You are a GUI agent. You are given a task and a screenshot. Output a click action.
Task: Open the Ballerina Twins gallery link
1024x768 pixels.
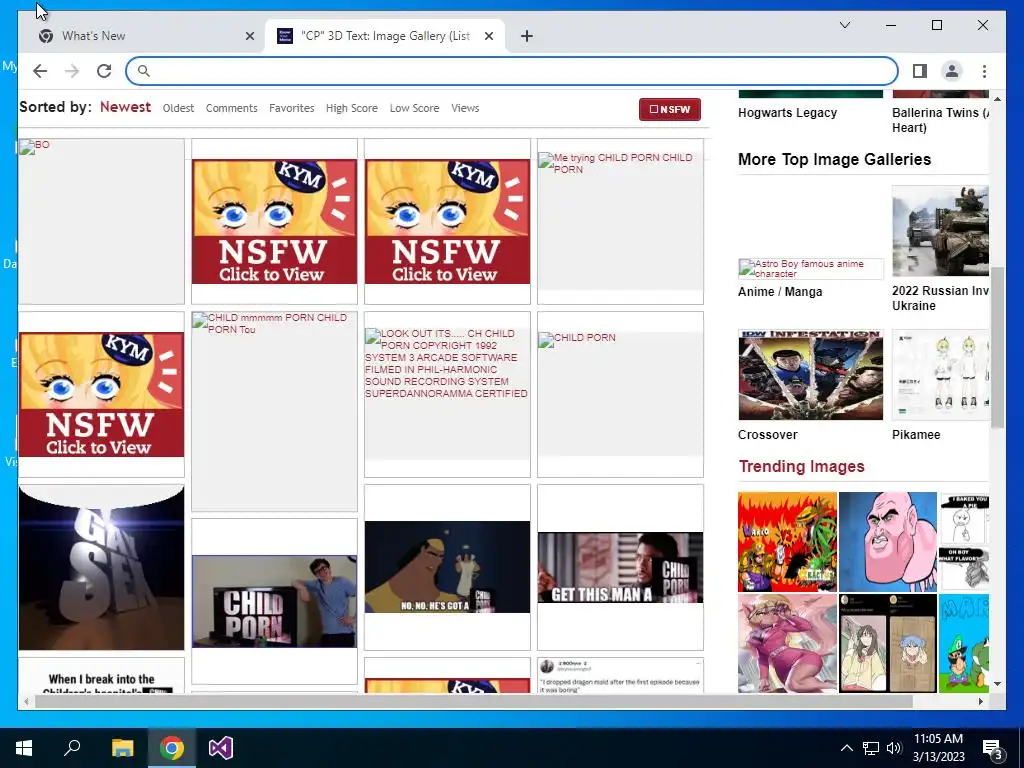click(940, 120)
